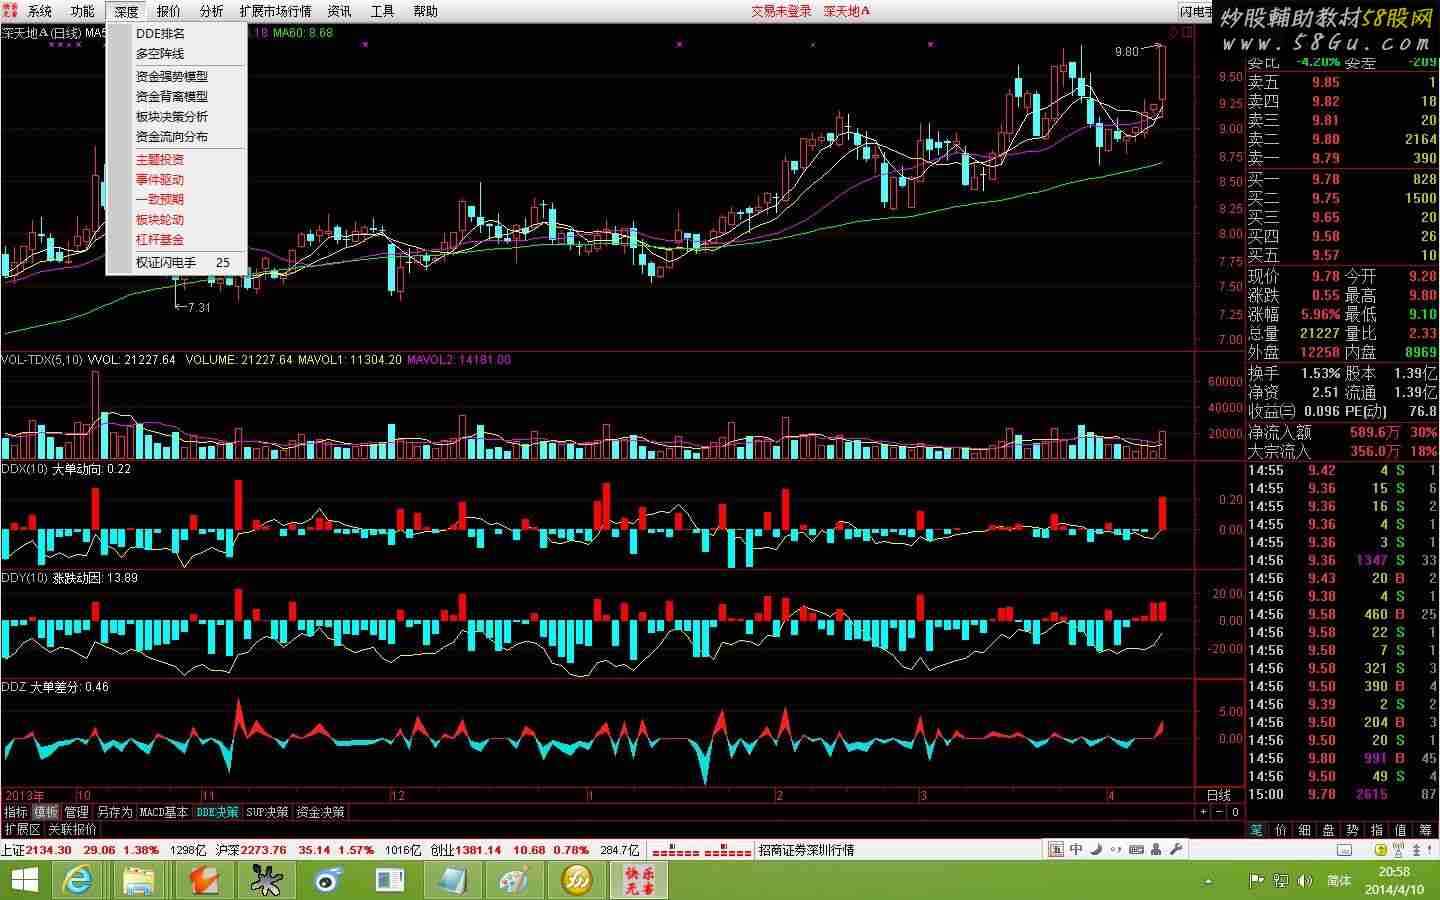1440x900 pixels.
Task: Switch to the 价 tab in quote panel
Action: pyautogui.click(x=1280, y=830)
